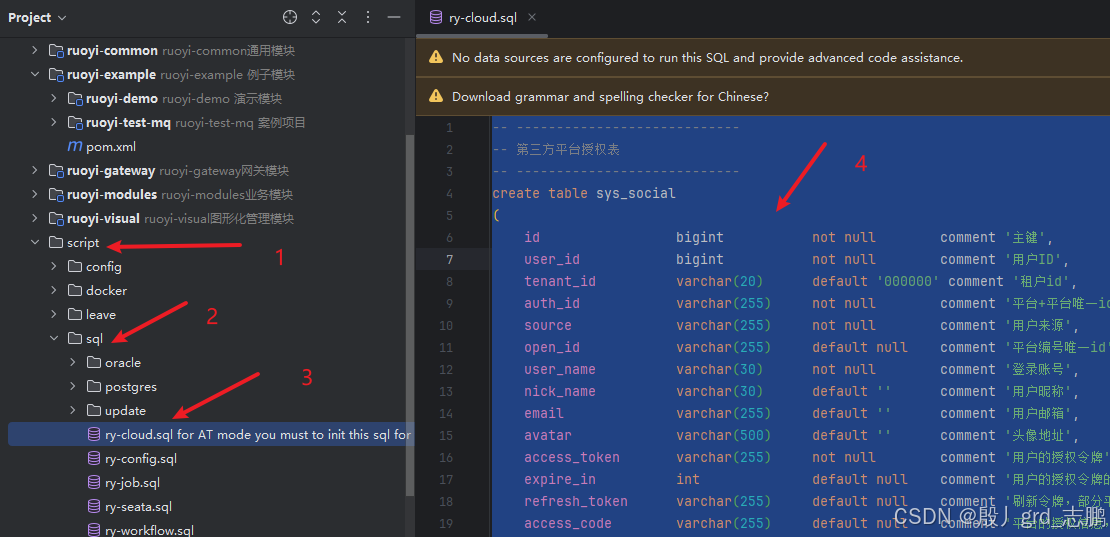Image resolution: width=1110 pixels, height=537 pixels.
Task: Open the Project view dropdown
Action: [38, 18]
